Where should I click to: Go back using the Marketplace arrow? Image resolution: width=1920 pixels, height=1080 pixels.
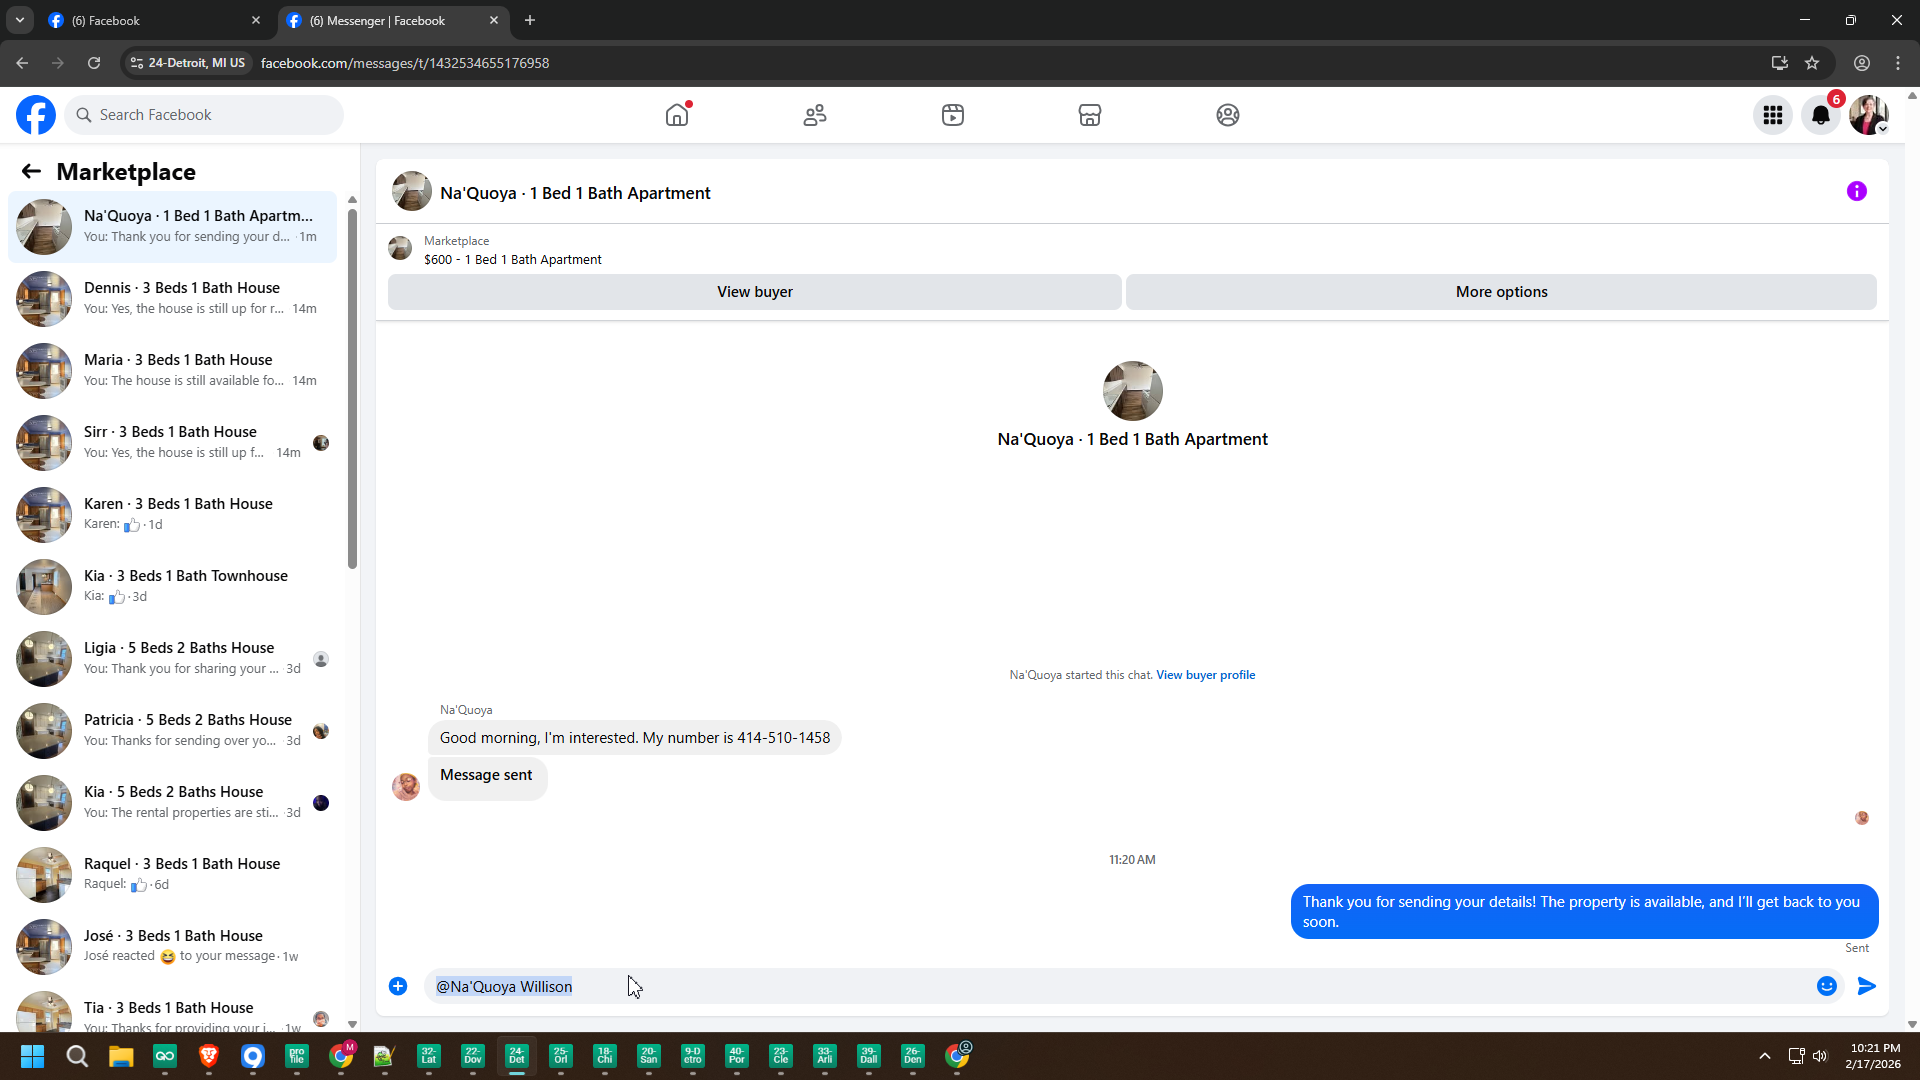pyautogui.click(x=31, y=171)
